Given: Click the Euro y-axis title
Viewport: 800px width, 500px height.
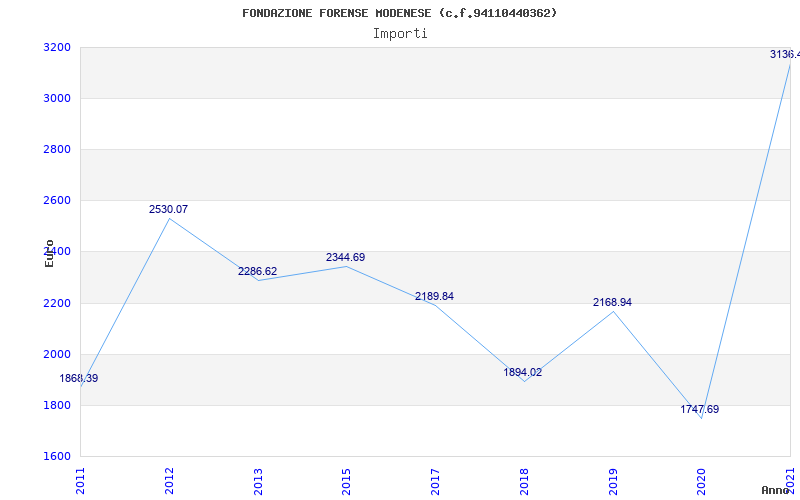Looking at the screenshot, I should (49, 254).
